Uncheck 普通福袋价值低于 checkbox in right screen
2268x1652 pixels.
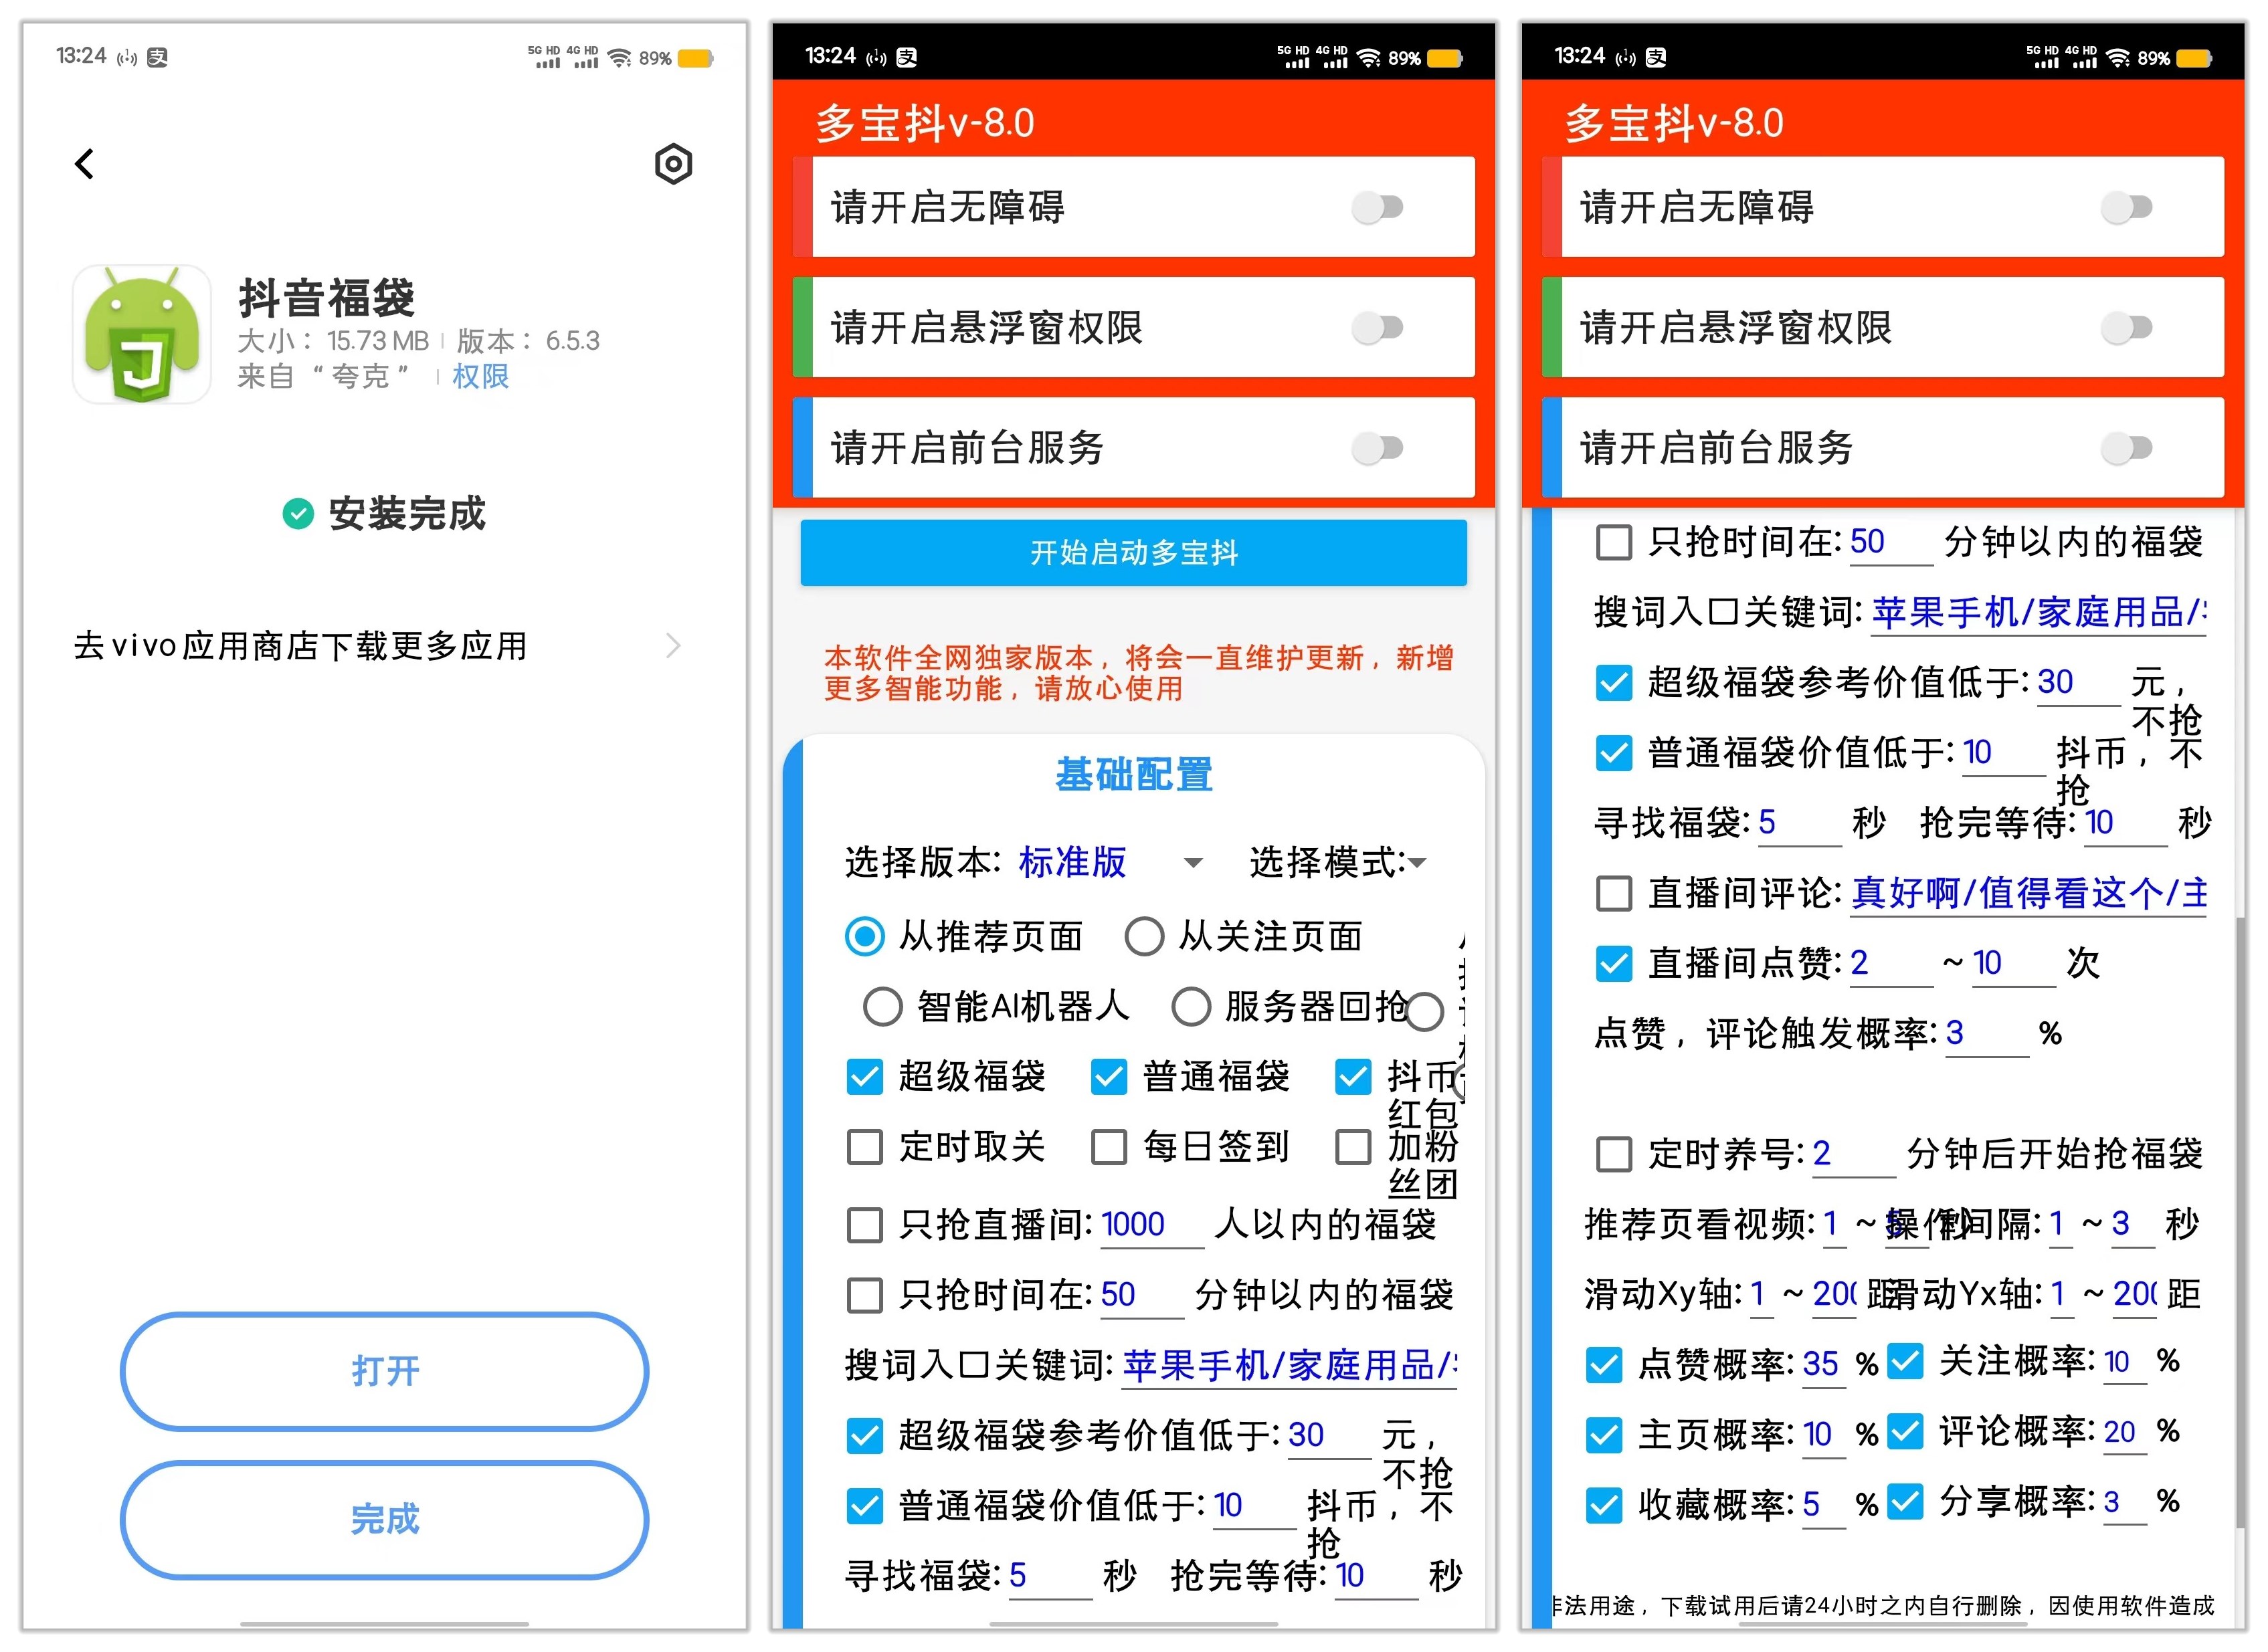(x=1614, y=753)
